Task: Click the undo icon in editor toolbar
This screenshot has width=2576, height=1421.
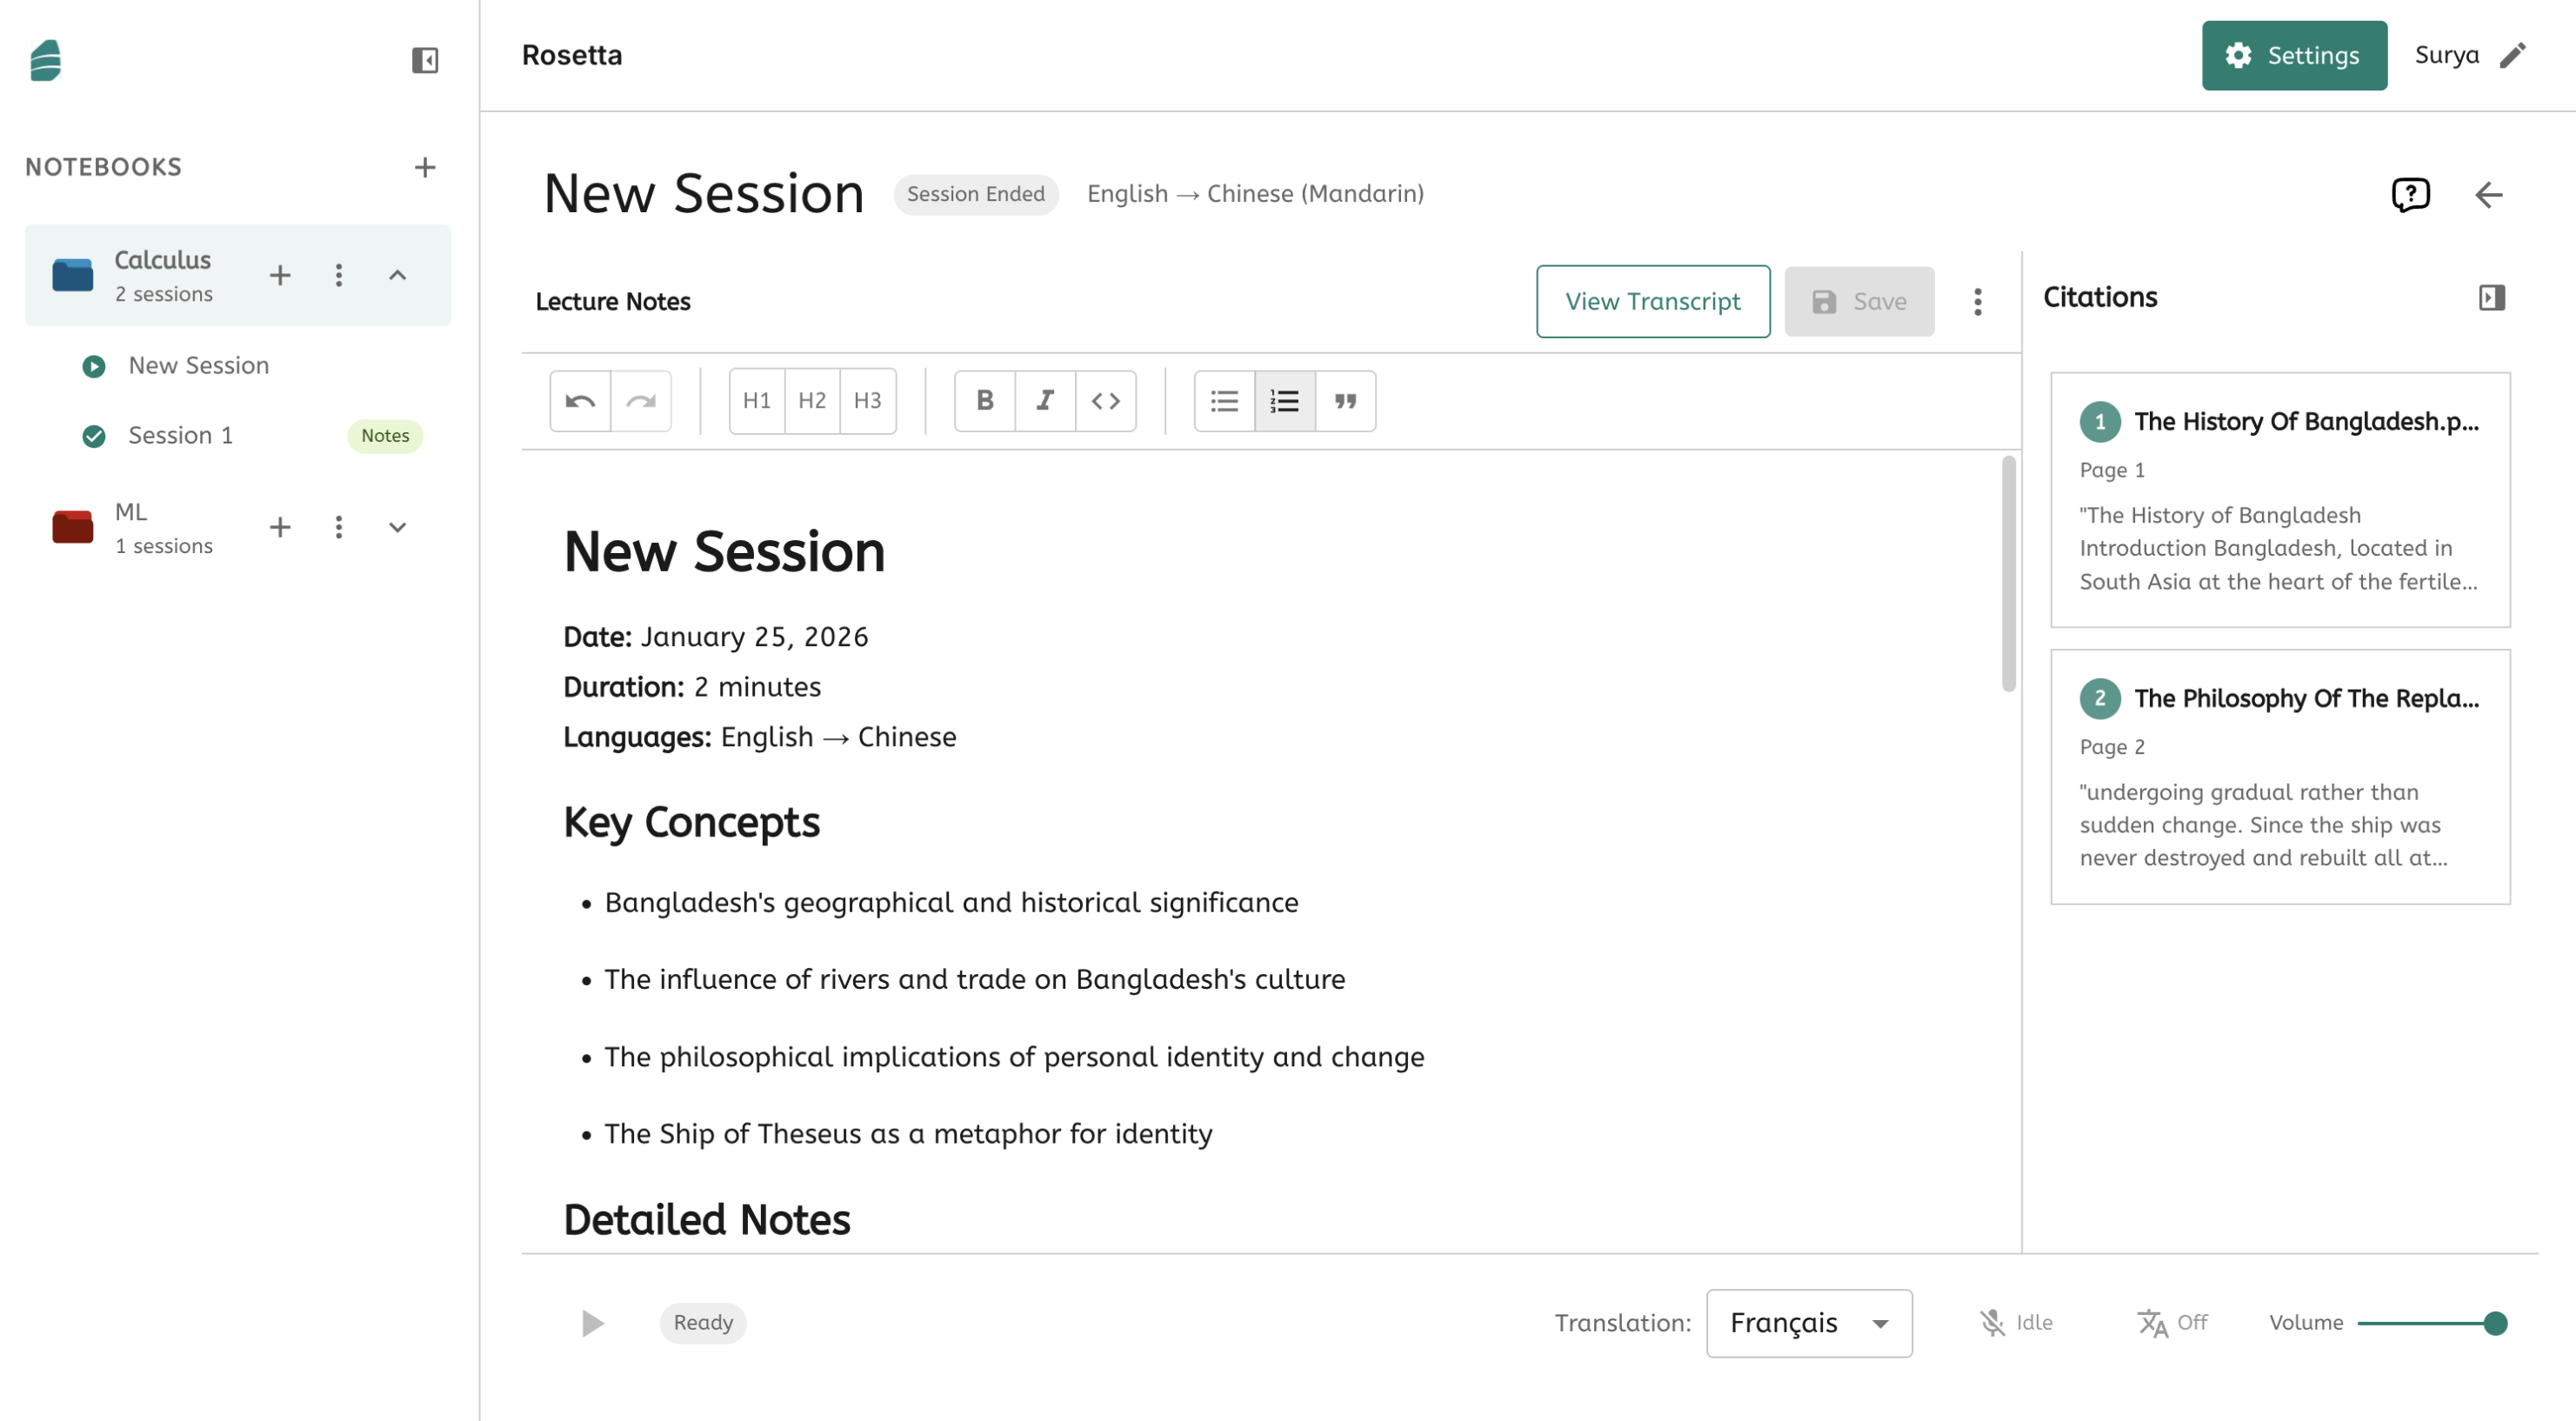Action: pos(580,401)
